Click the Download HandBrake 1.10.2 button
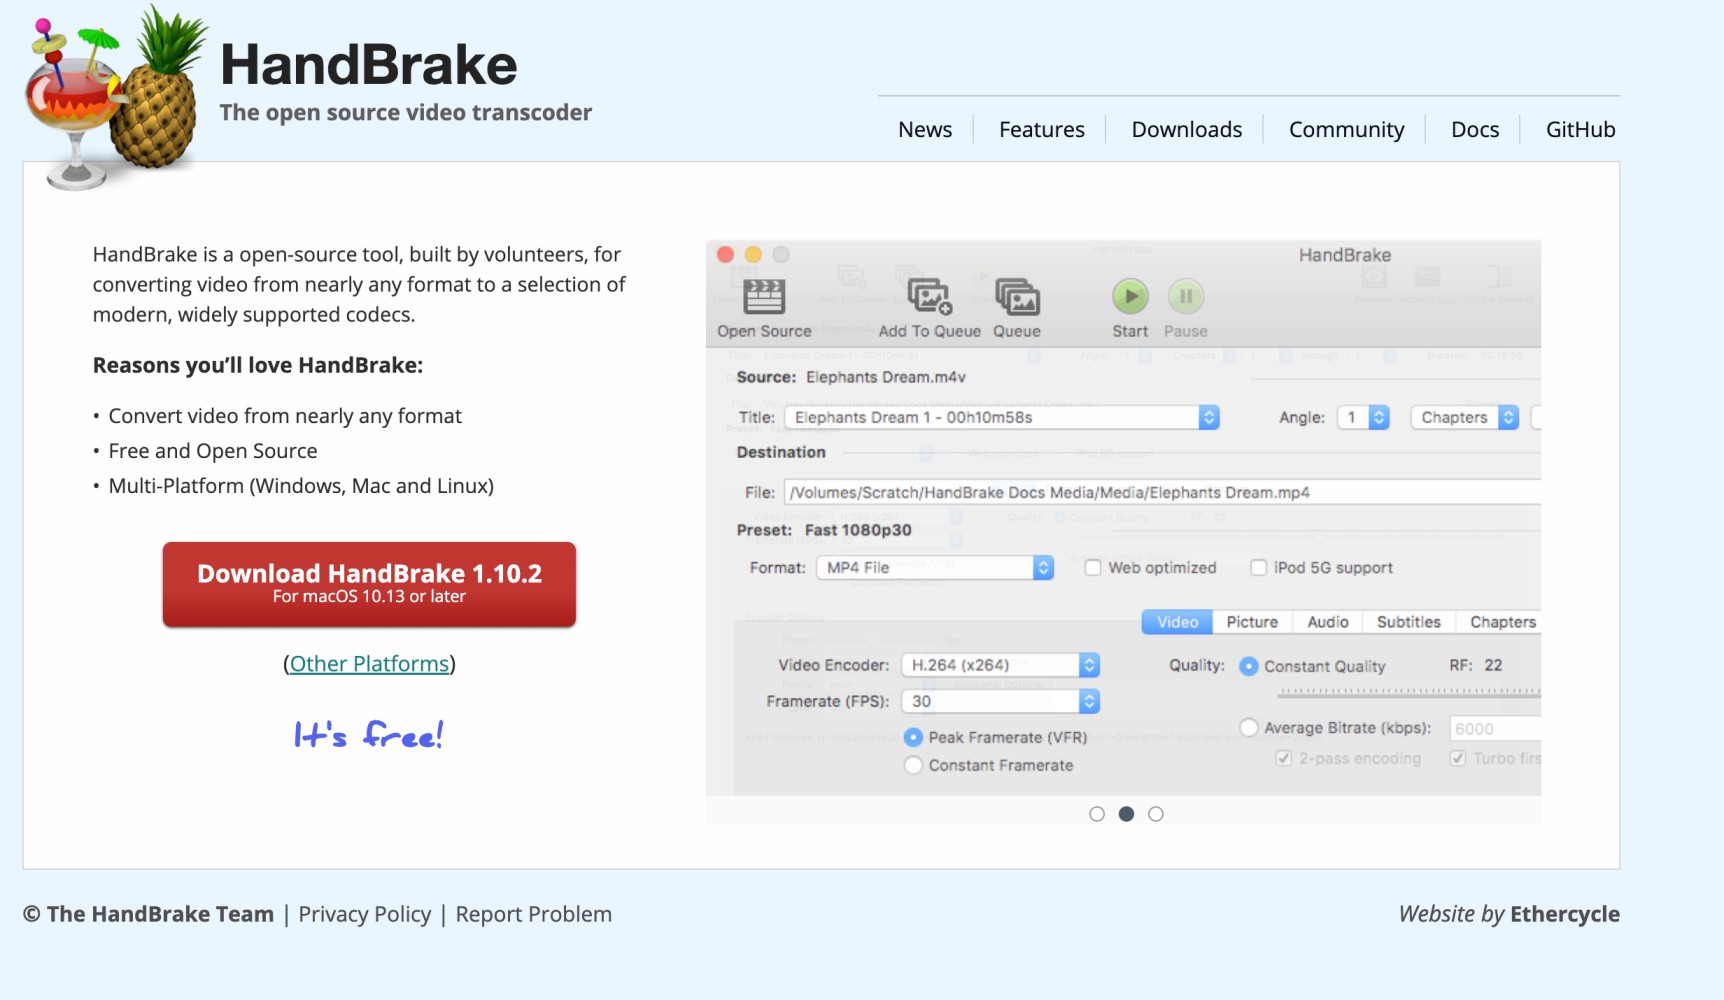1724x1000 pixels. [x=369, y=584]
